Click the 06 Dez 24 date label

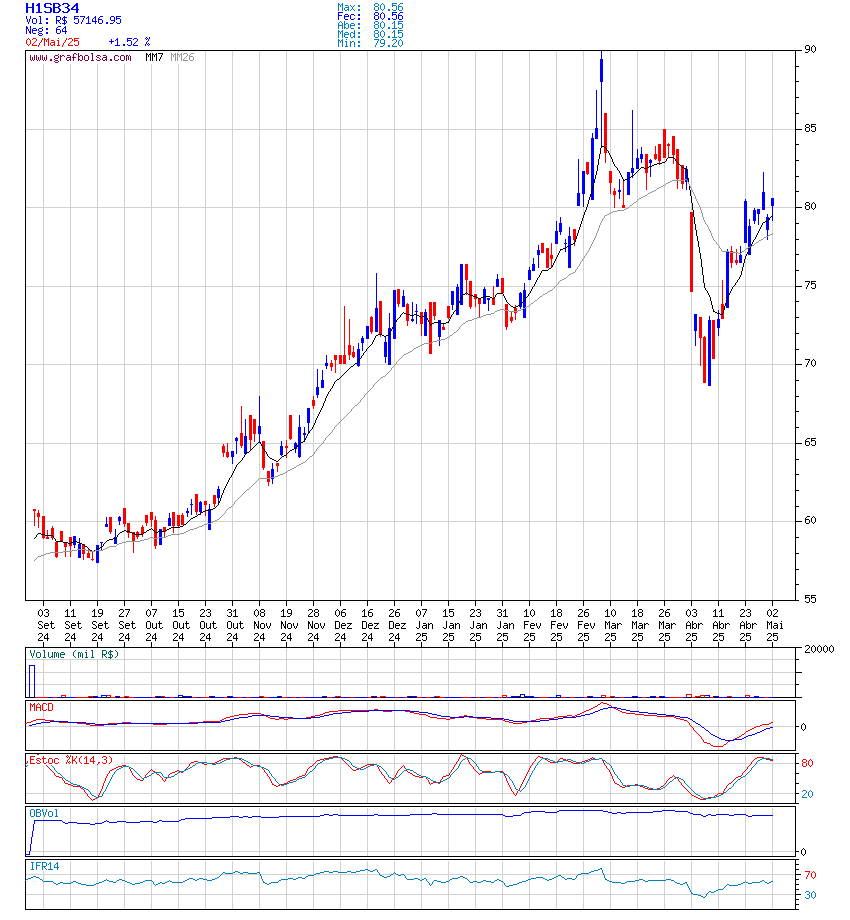tap(341, 625)
